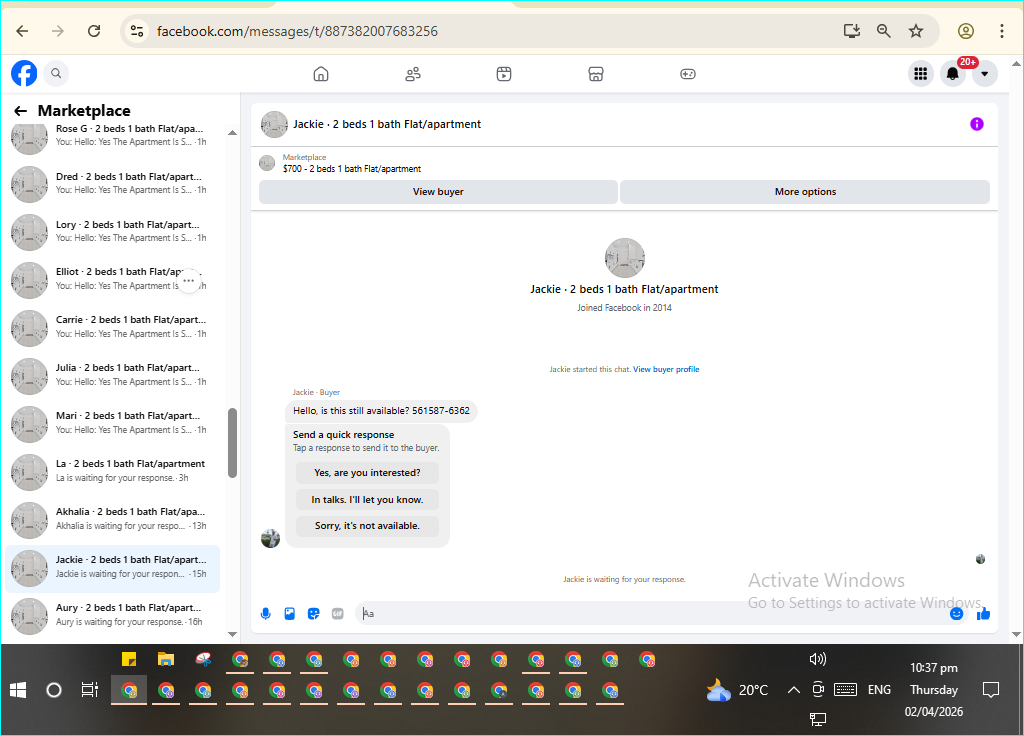Open the Marketplace storefront tab icon
Viewport: 1024px width, 736px height.
coord(596,74)
